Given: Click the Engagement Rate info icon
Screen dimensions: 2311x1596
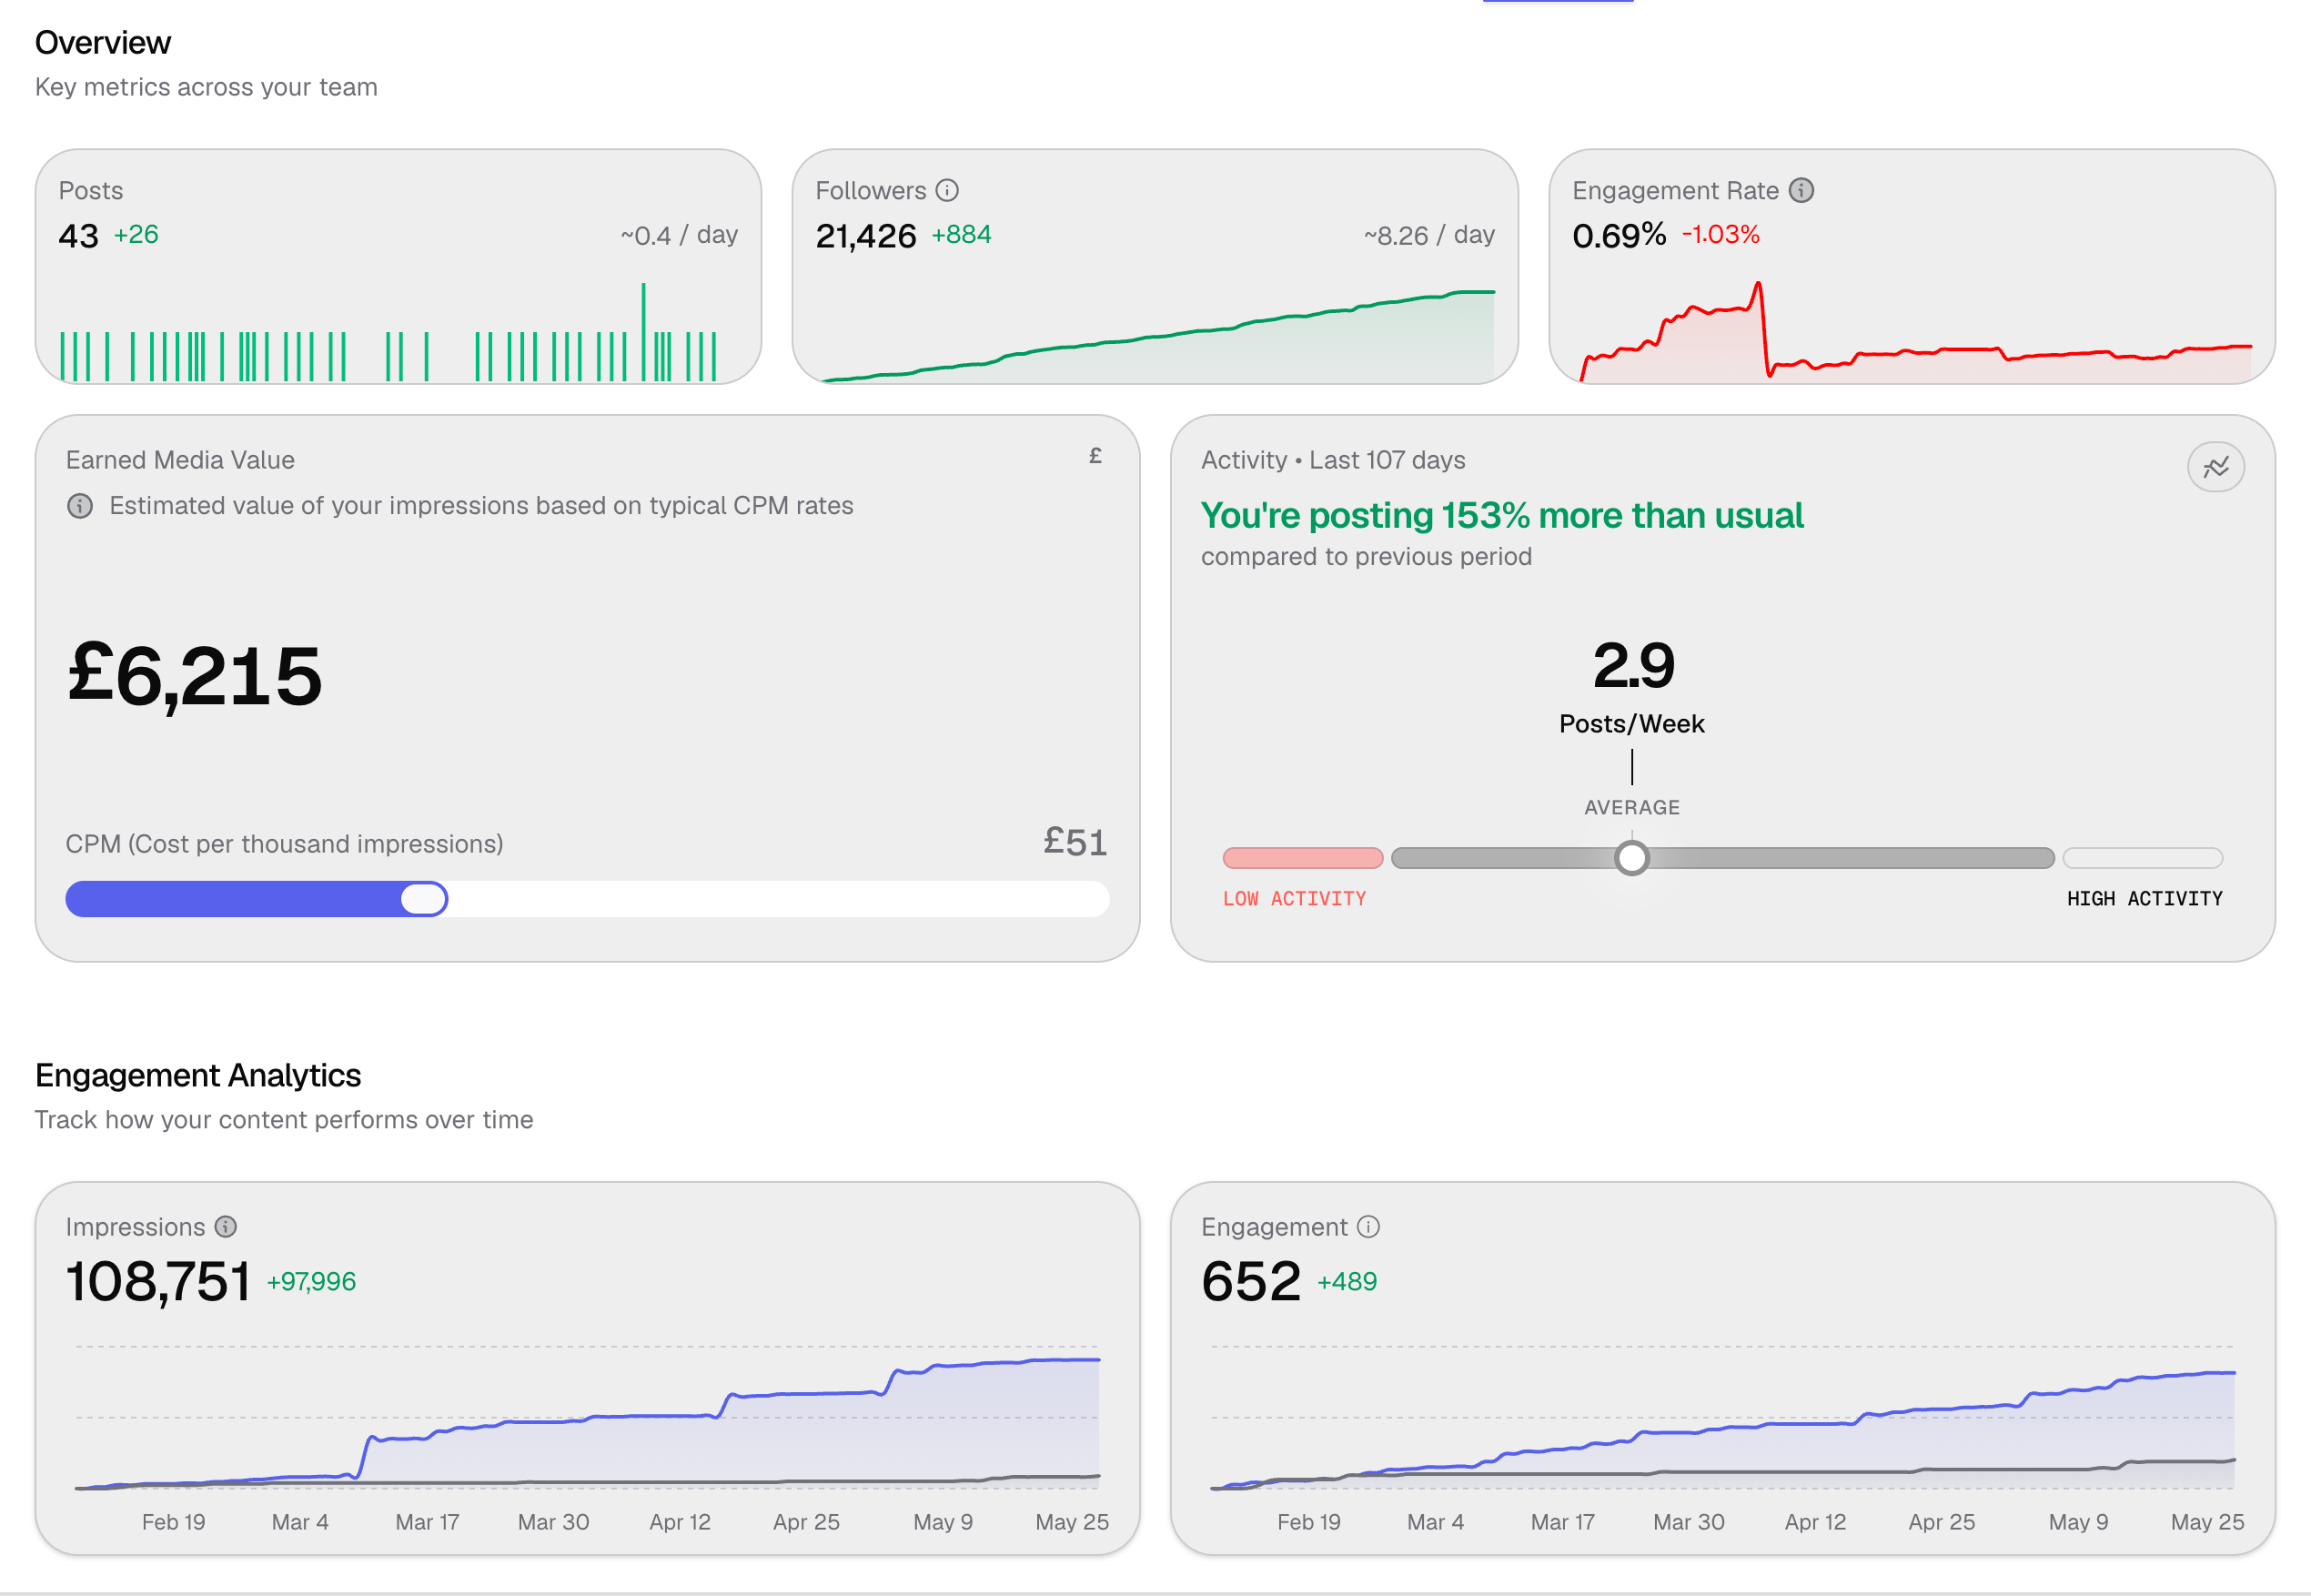Looking at the screenshot, I should click(x=1800, y=190).
